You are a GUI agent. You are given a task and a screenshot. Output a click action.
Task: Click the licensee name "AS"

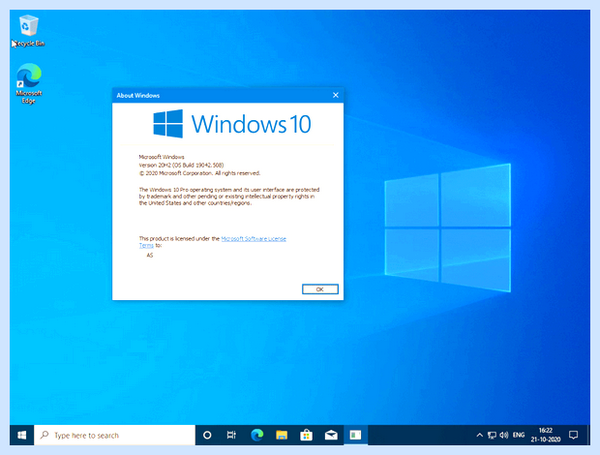[x=150, y=255]
